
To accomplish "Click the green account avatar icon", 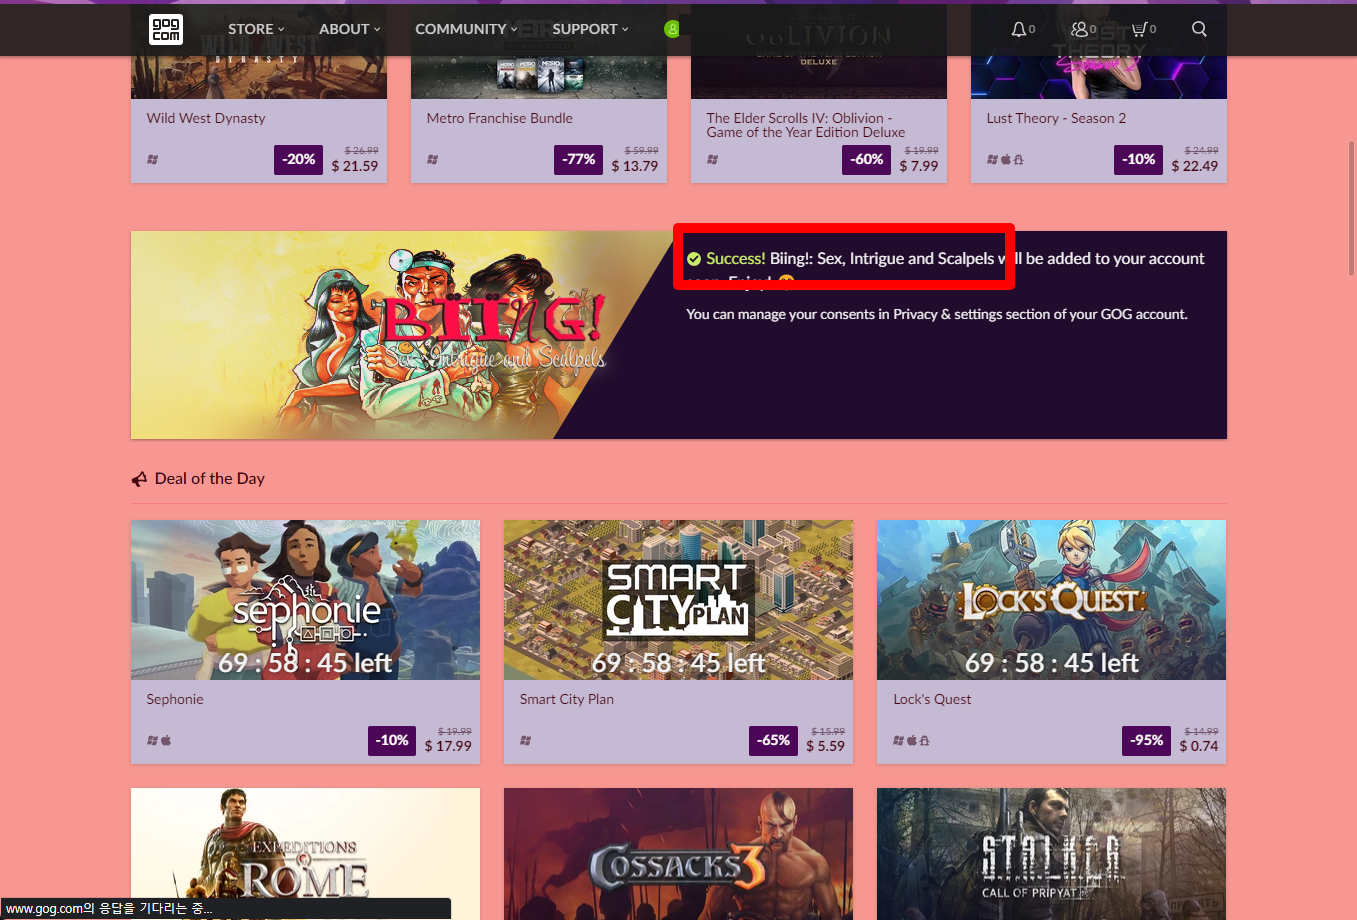I will (x=672, y=29).
